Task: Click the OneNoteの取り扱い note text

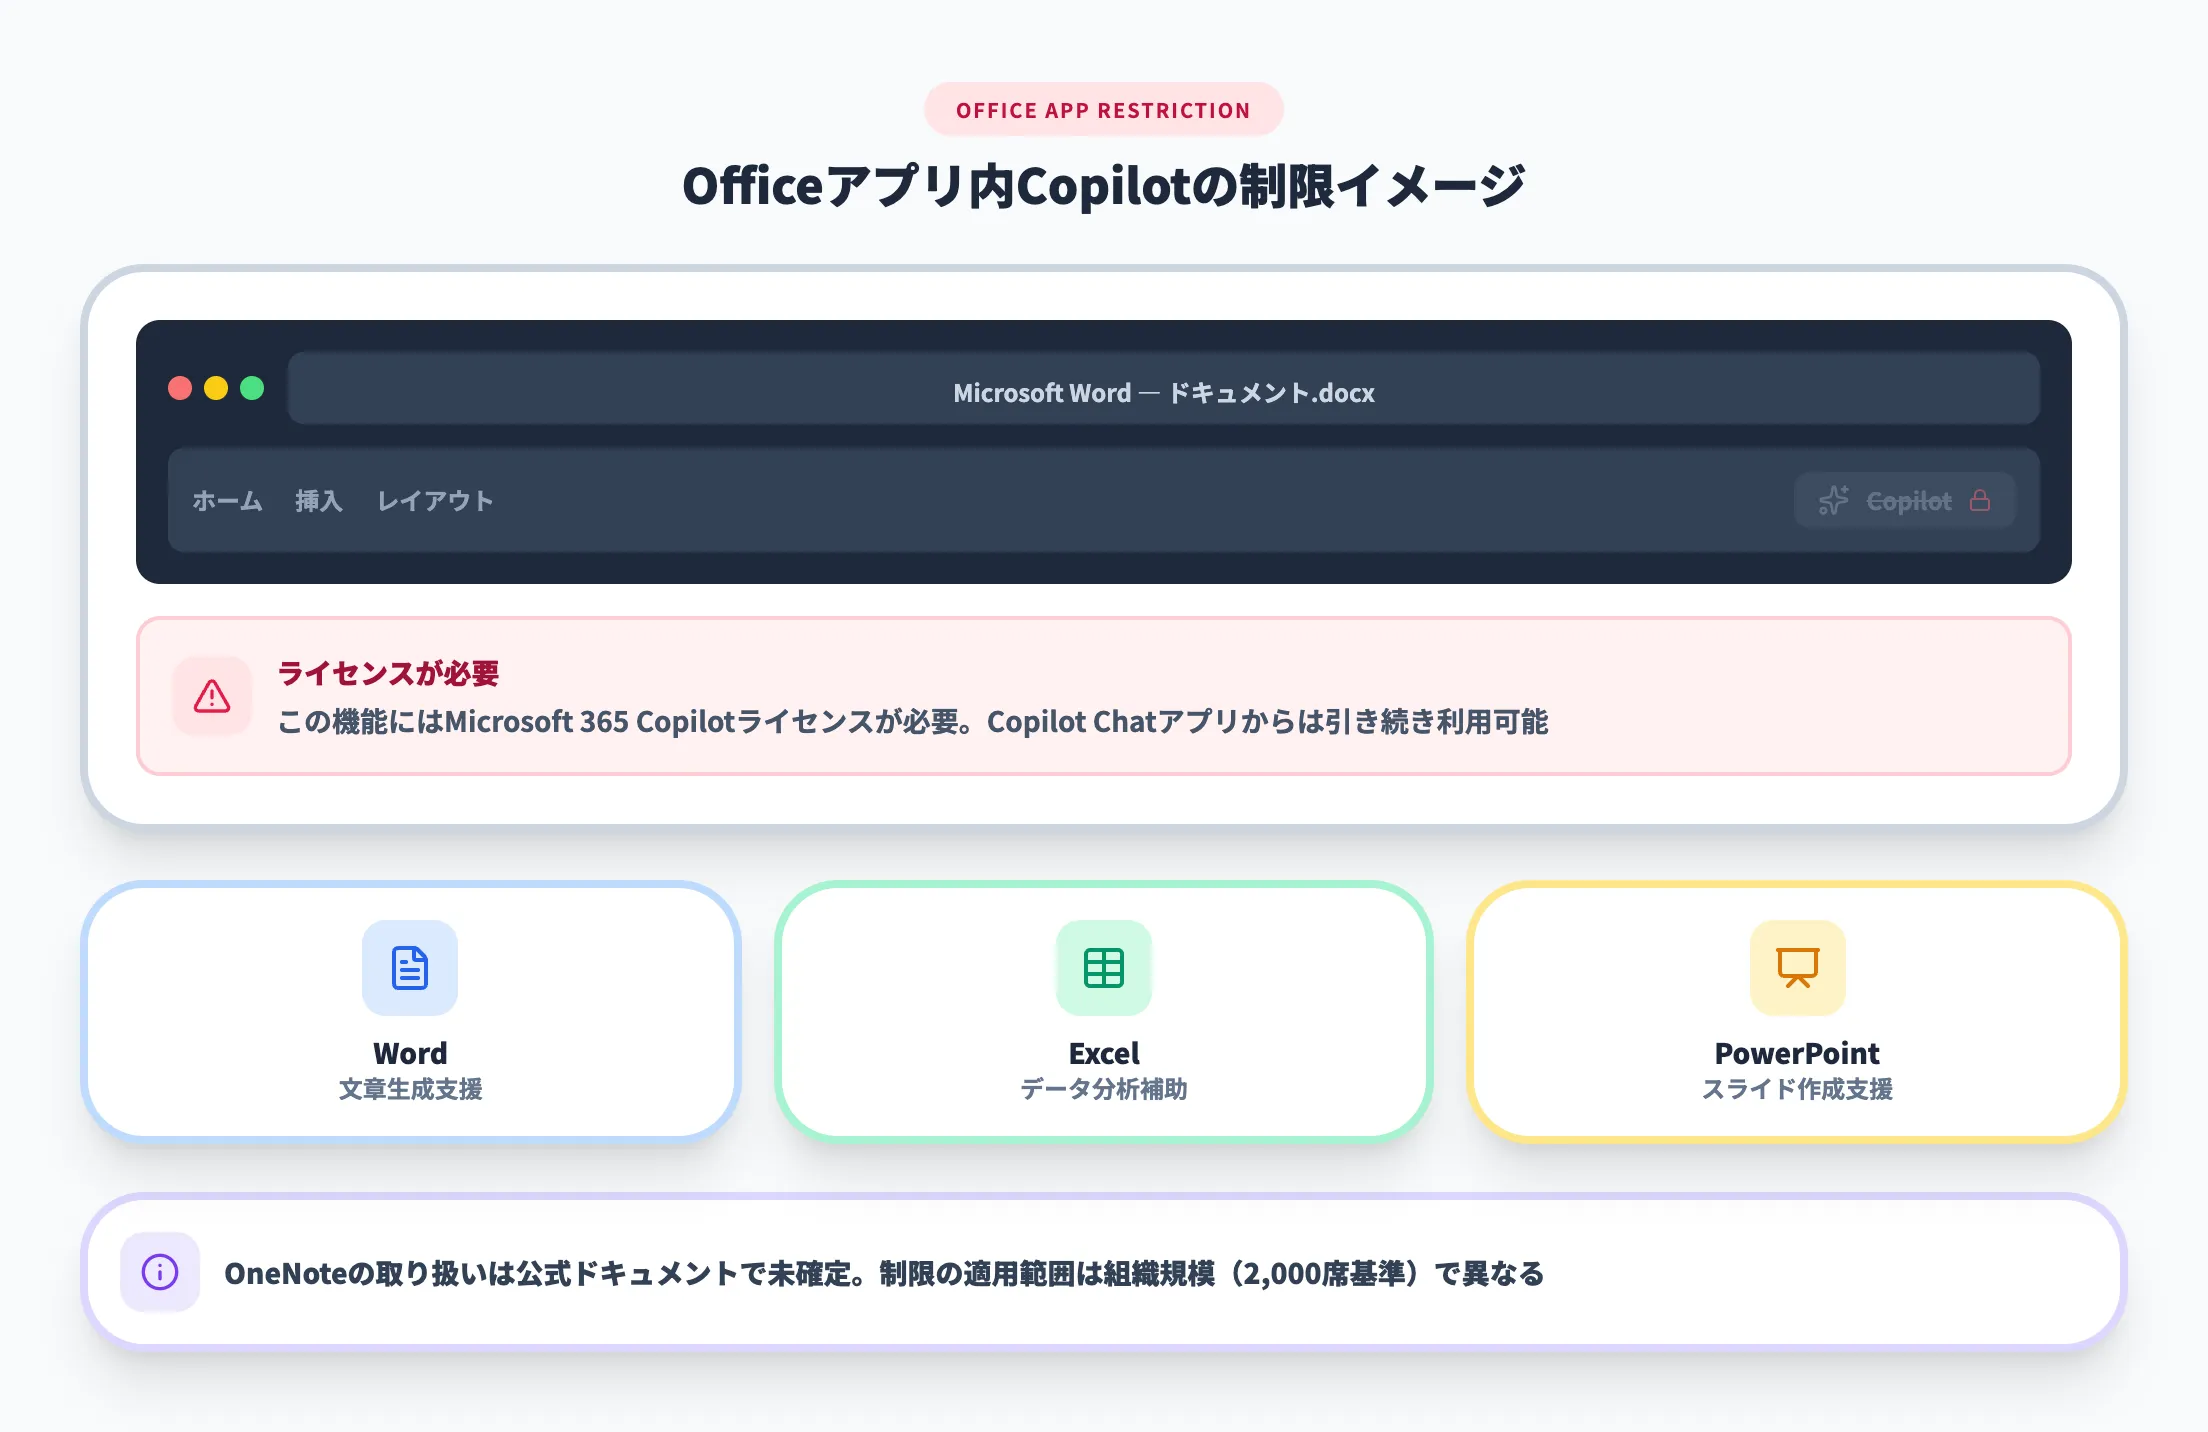Action: pos(884,1273)
